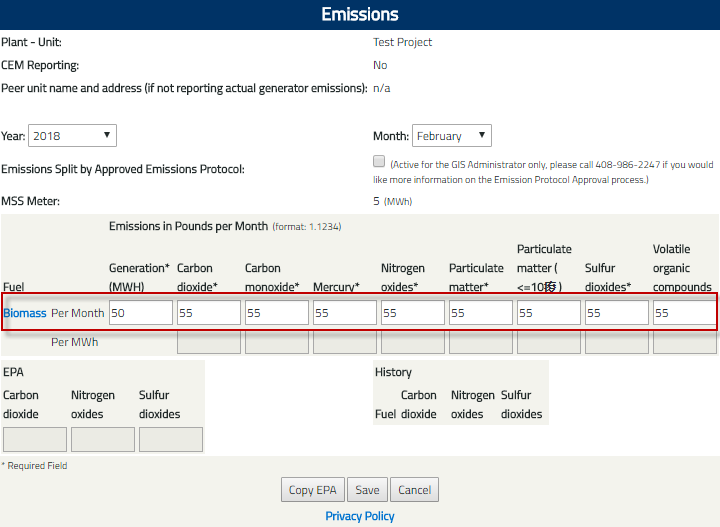
Task: Select the Nitrogen oxides Per Month input
Action: point(412,313)
